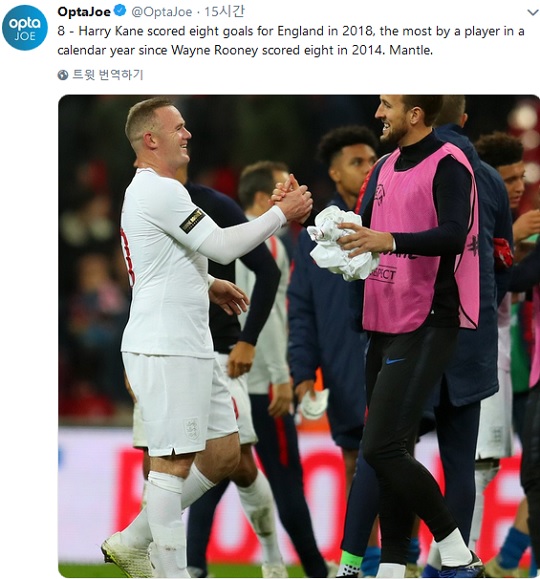Open the @OptaJoe handle link

(x=162, y=12)
